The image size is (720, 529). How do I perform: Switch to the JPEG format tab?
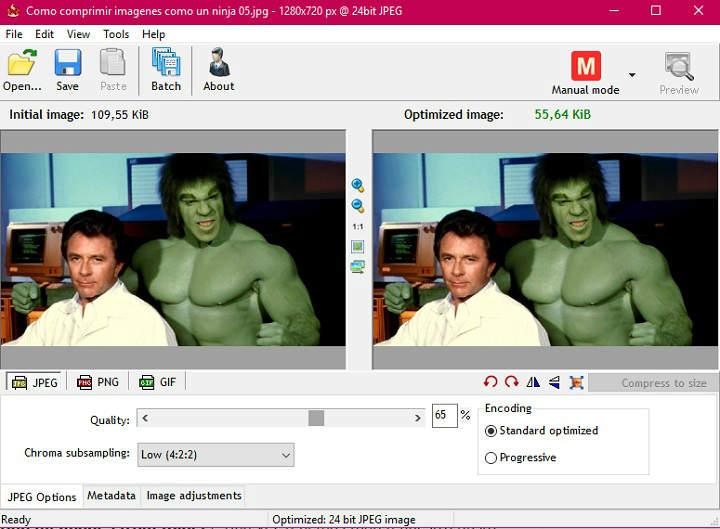pos(34,382)
